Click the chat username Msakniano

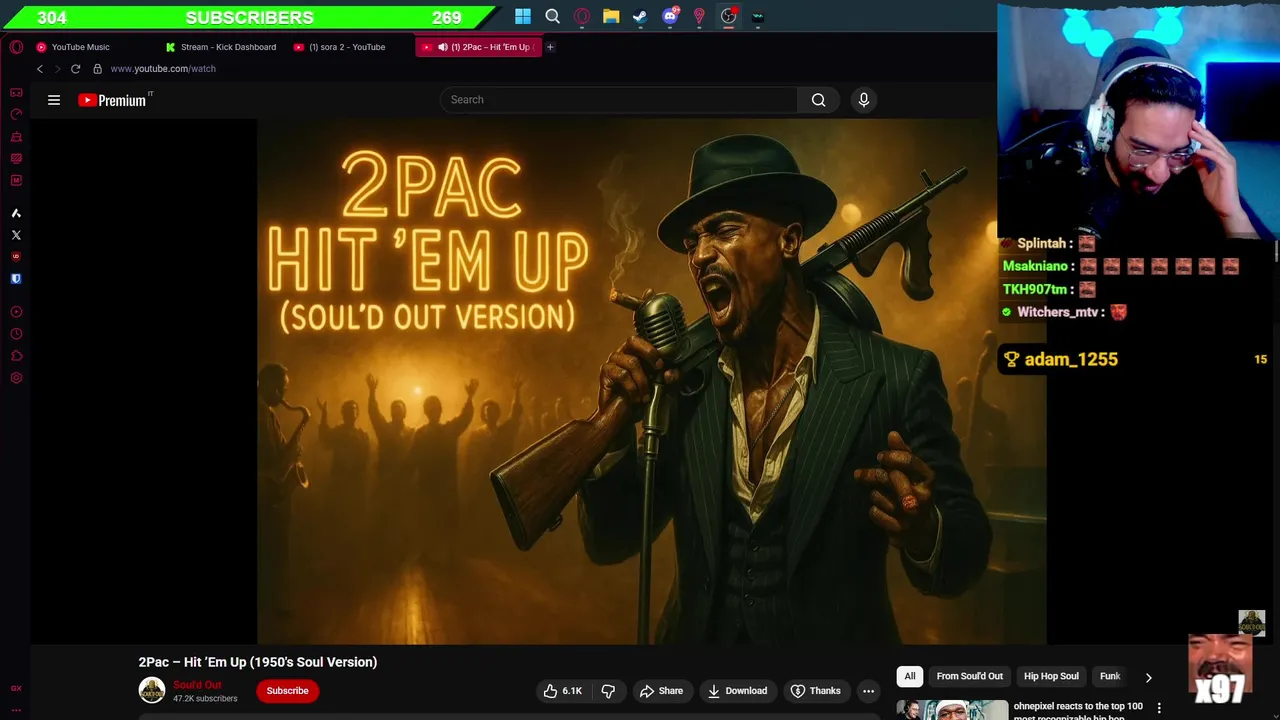[1035, 266]
